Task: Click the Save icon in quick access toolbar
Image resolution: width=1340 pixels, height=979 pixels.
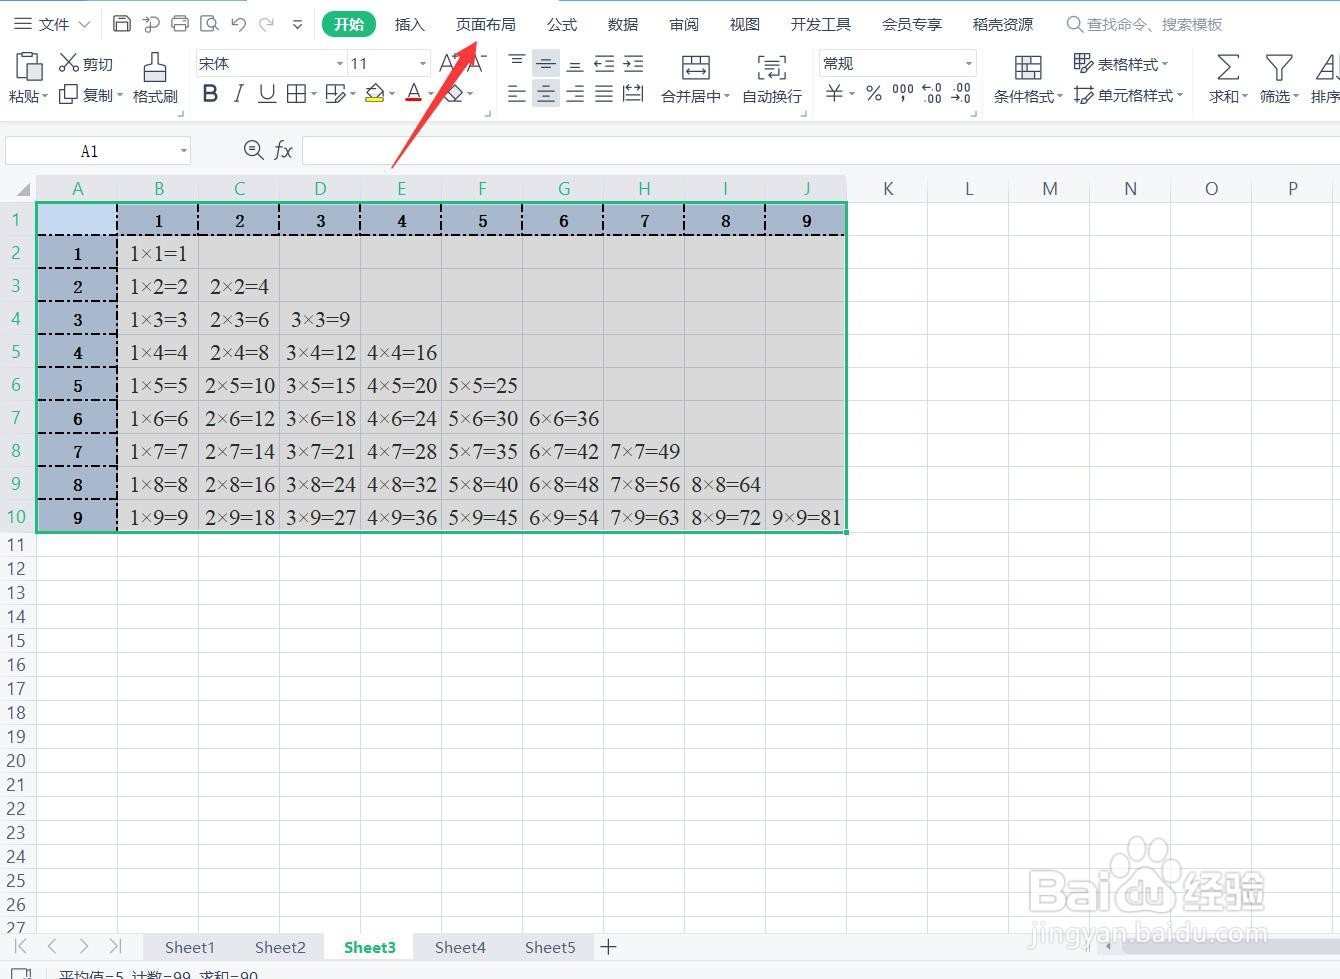Action: tap(121, 24)
